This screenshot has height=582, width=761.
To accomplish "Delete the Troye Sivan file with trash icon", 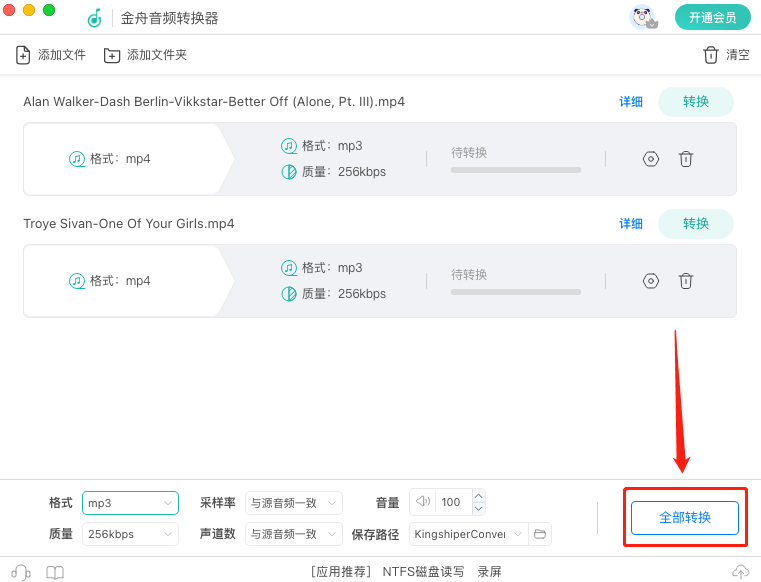I will (686, 281).
